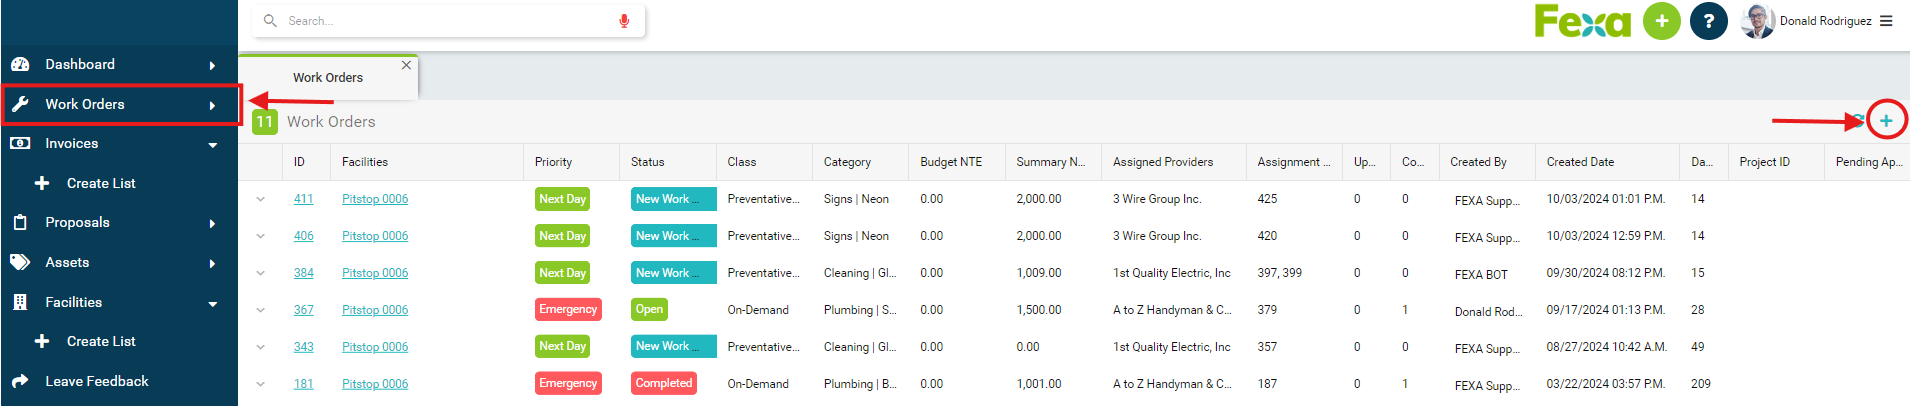Open the hamburger menu beside Donald Rodriguez

pos(1886,21)
